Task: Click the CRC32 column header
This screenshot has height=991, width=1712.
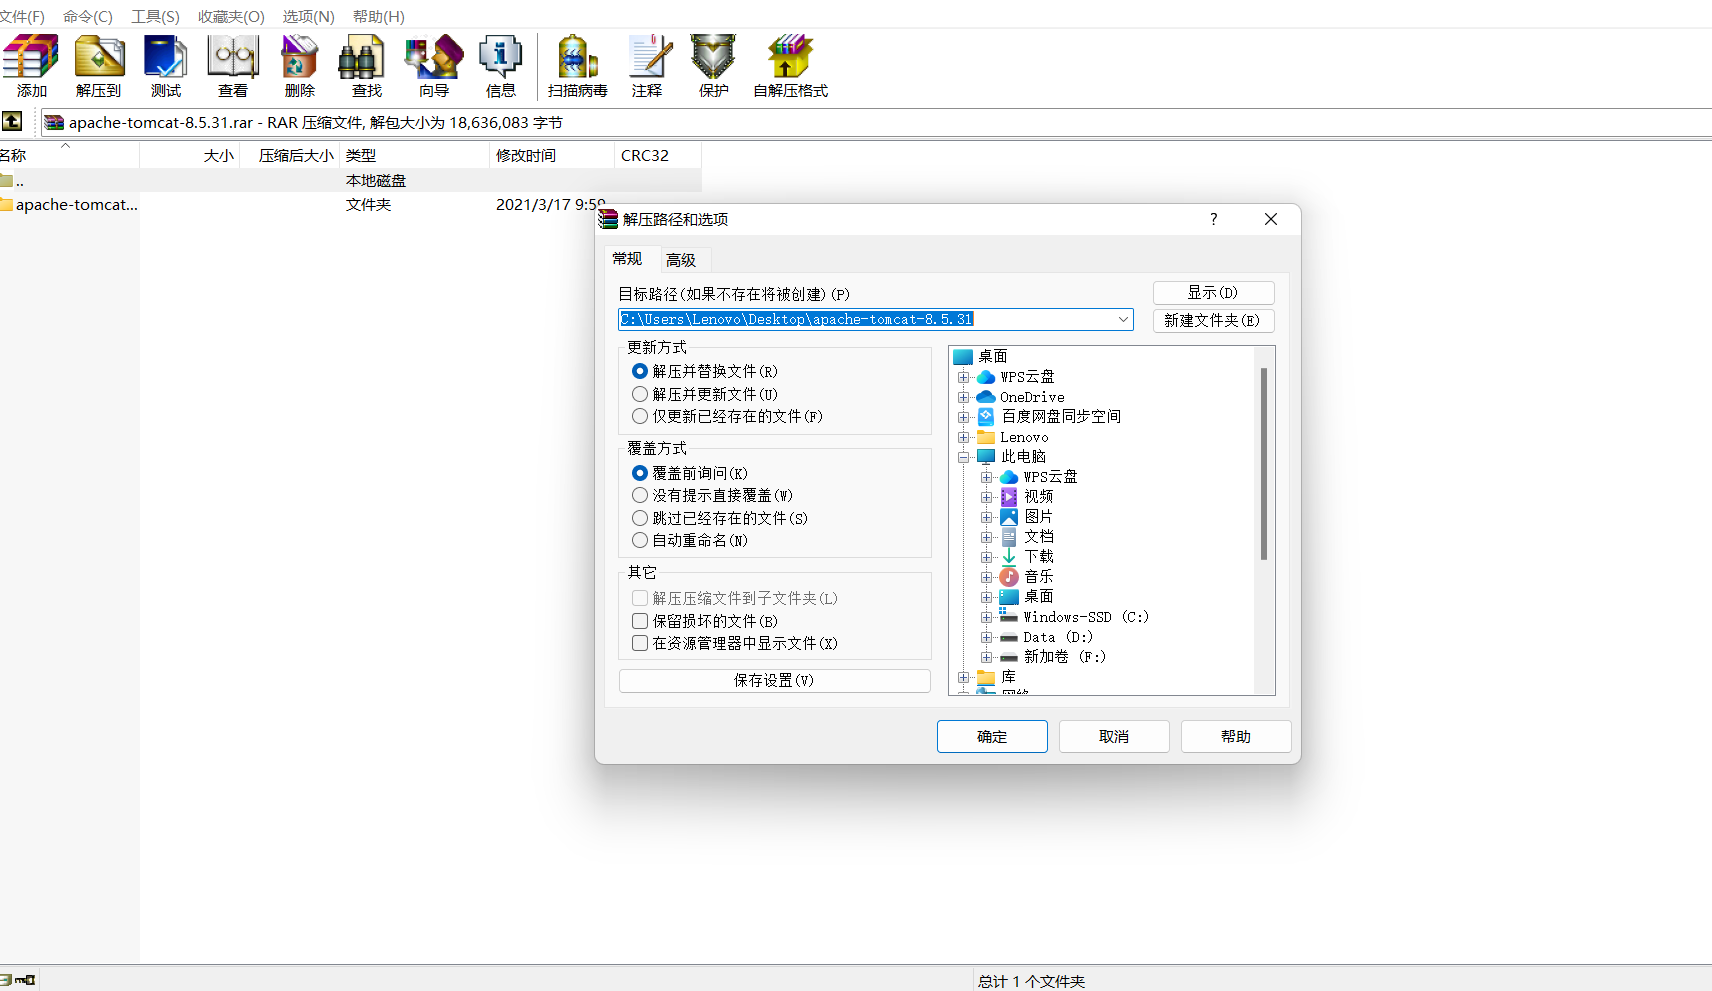Action: click(657, 155)
